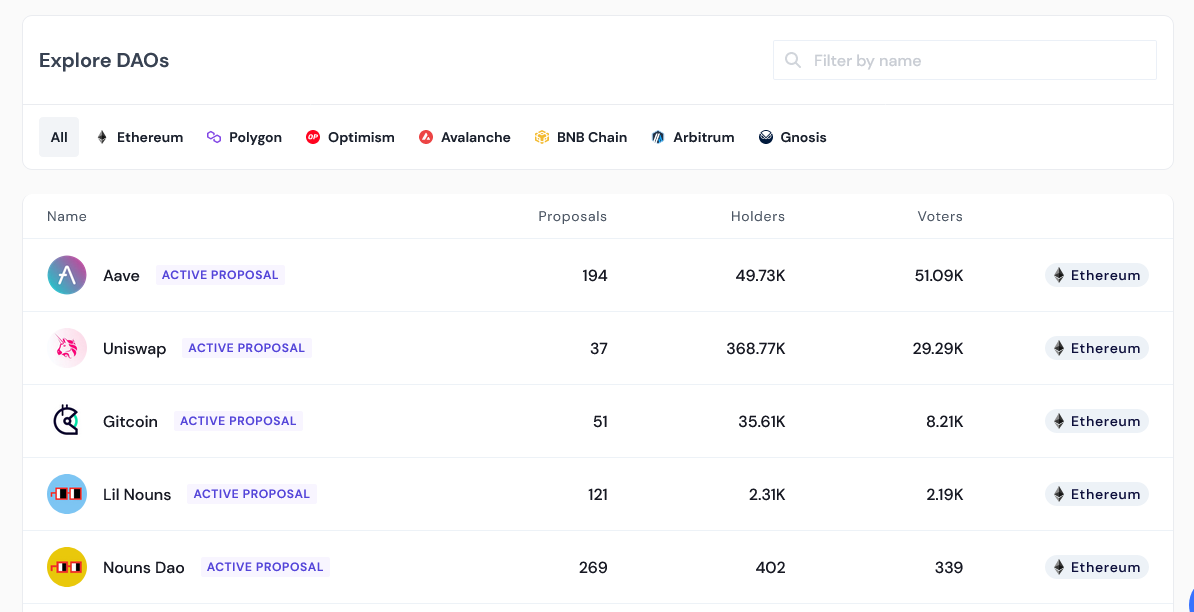Open the Ethereum tag on the Aave row
Screen dimensions: 1194x612
coord(1096,274)
